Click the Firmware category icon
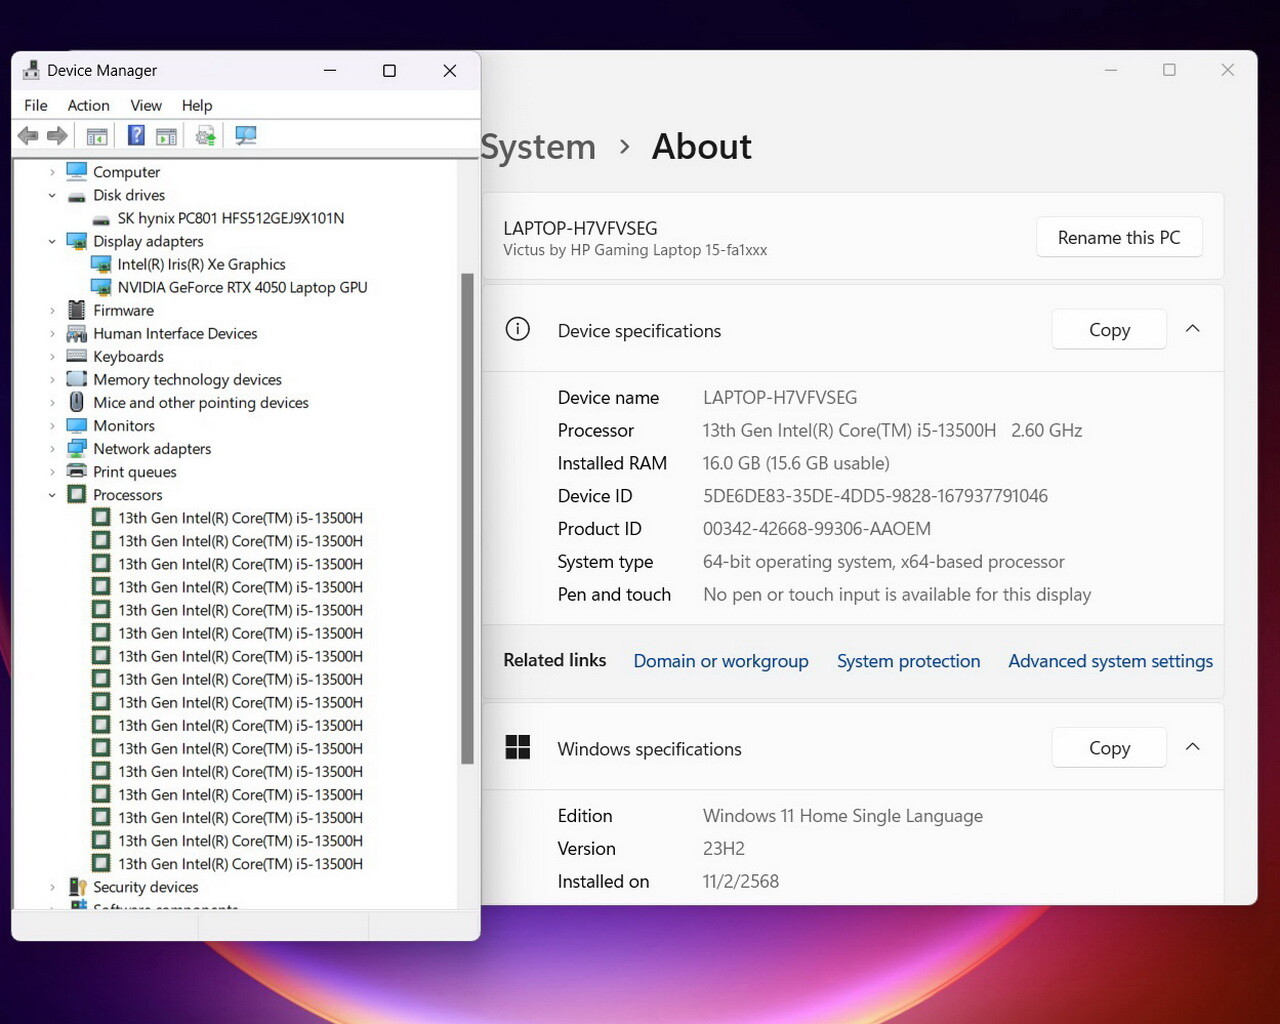Image resolution: width=1280 pixels, height=1024 pixels. coord(77,310)
